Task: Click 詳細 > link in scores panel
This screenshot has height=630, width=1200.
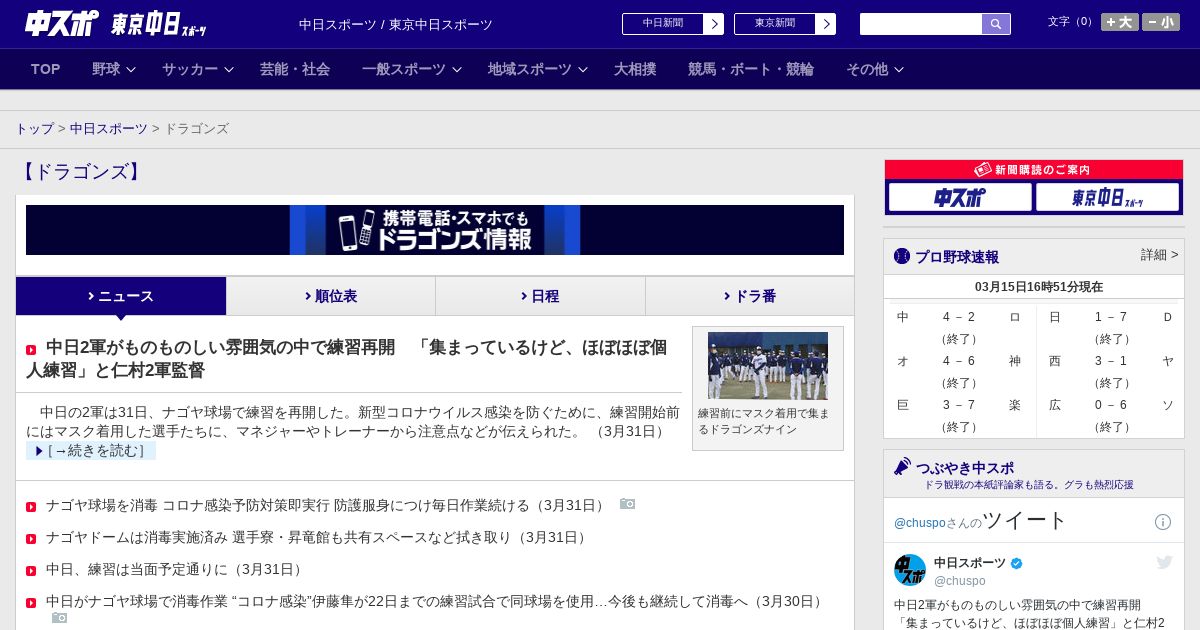Action: [1160, 255]
